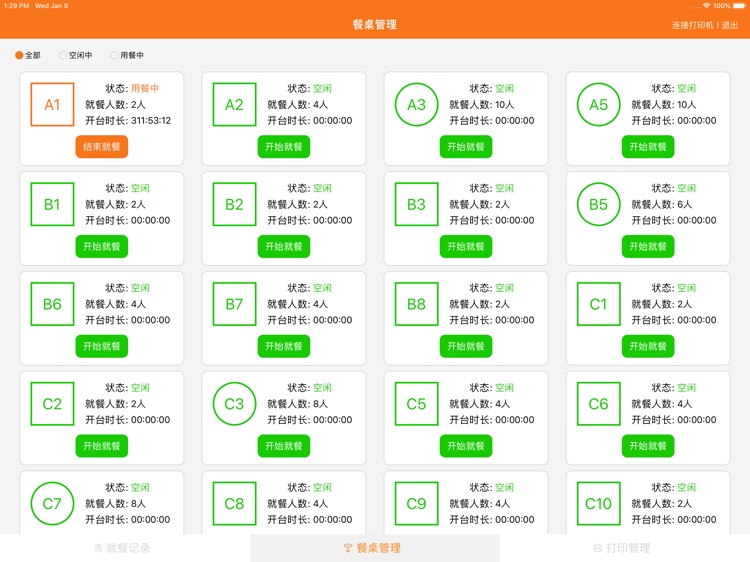The width and height of the screenshot is (750, 562).
Task: Select the C9 square table icon
Action: 417,503
